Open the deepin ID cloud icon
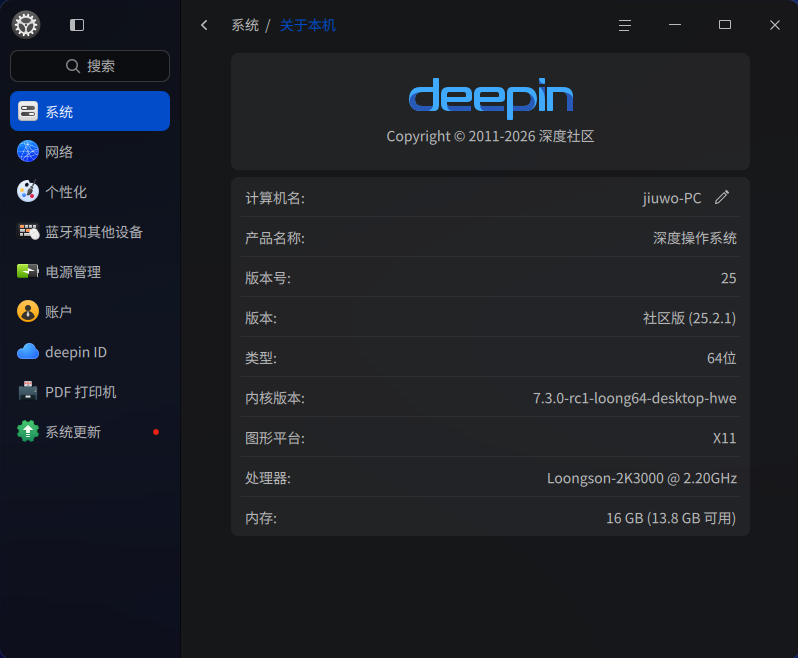Image resolution: width=798 pixels, height=658 pixels. (x=27, y=352)
